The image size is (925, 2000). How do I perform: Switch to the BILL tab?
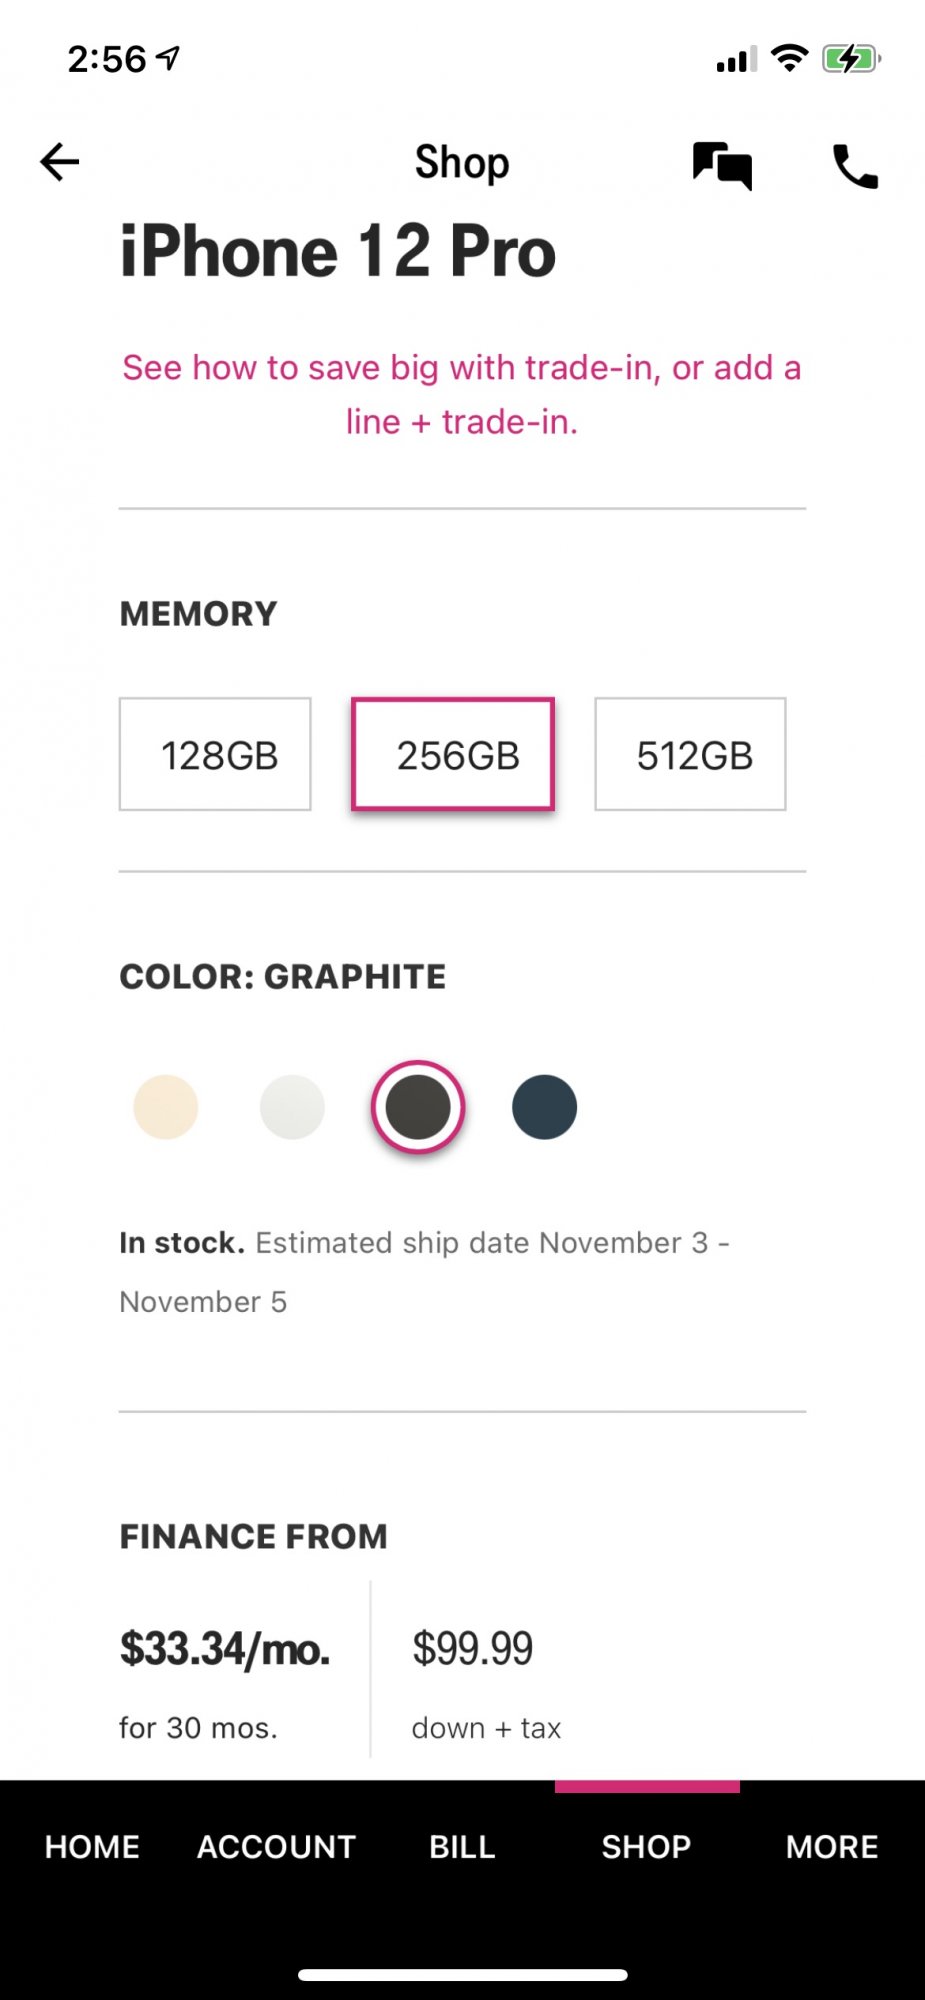click(462, 1846)
